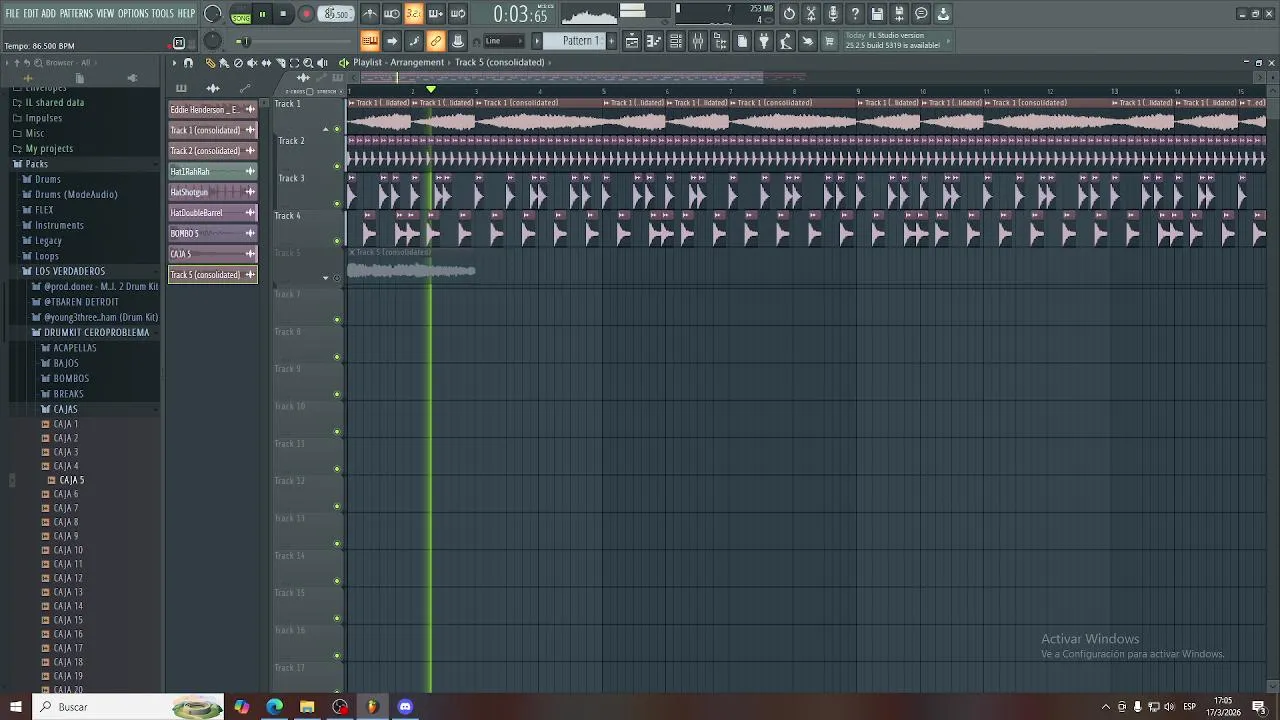Select the Zoom magnifier tool in playlist
This screenshot has width=1280, height=720.
(x=308, y=62)
